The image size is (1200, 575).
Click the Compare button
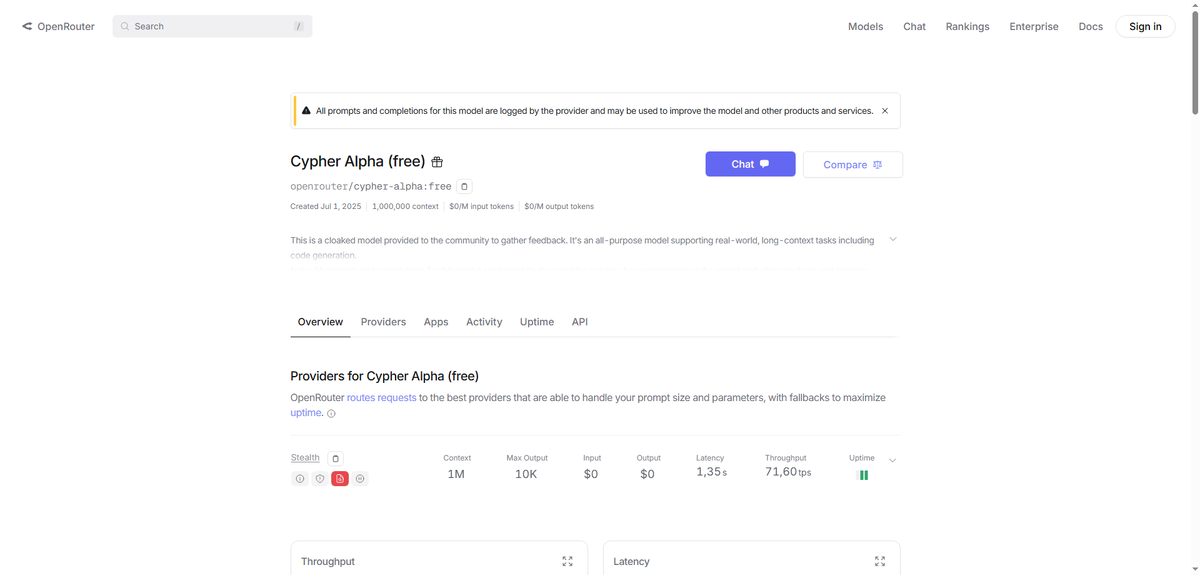pyautogui.click(x=852, y=165)
